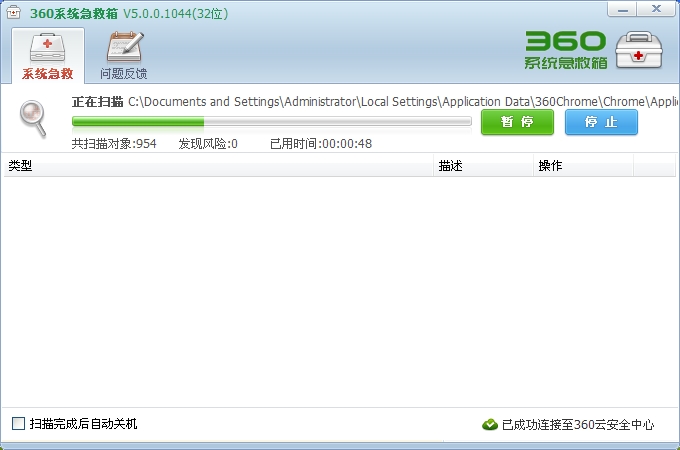Click the green 360 系统急救箱 logo
The height and width of the screenshot is (450, 680).
click(565, 49)
